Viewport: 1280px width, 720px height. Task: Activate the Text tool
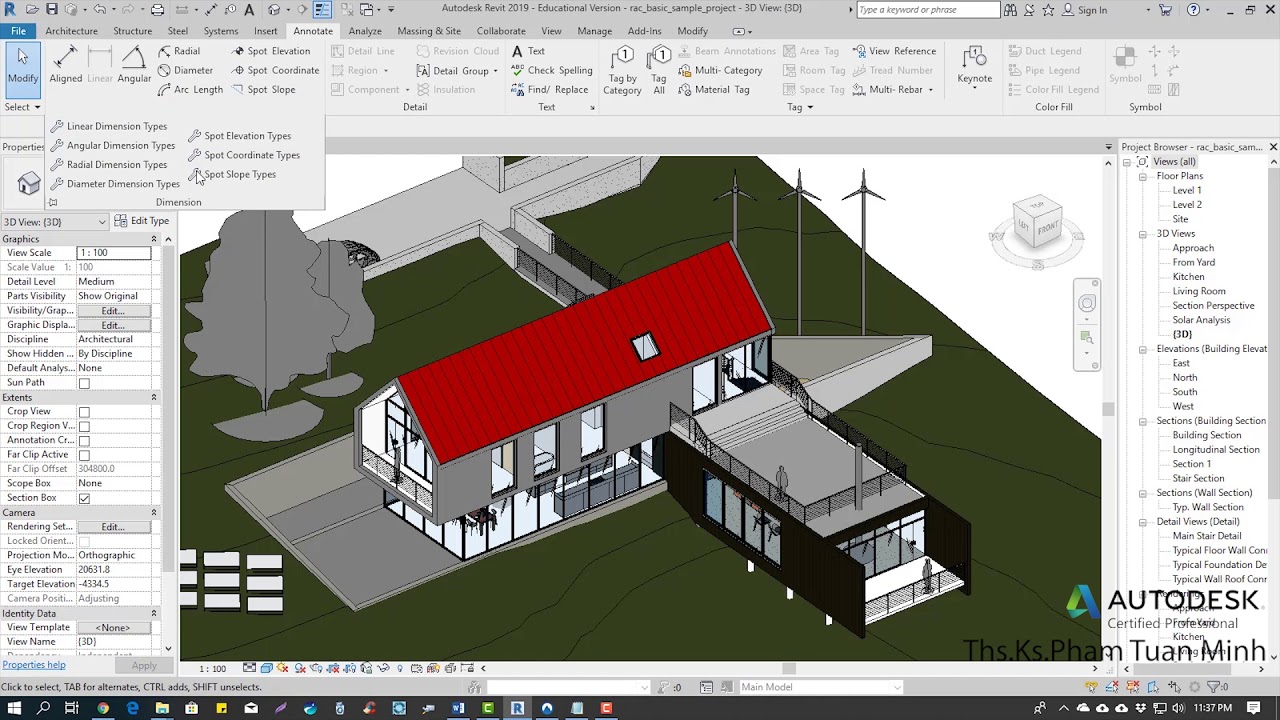[528, 51]
